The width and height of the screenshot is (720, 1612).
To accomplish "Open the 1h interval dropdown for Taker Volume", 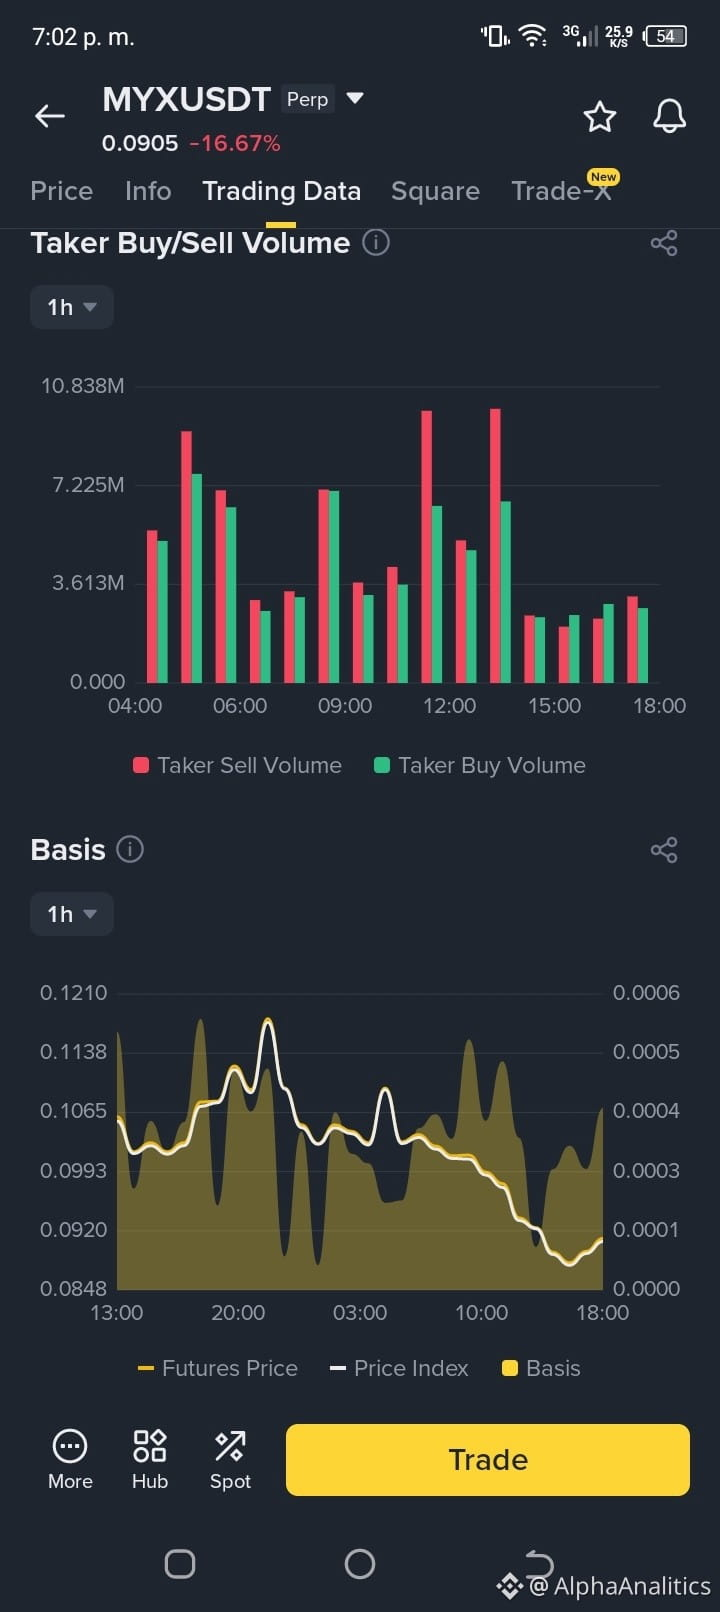I will [72, 307].
